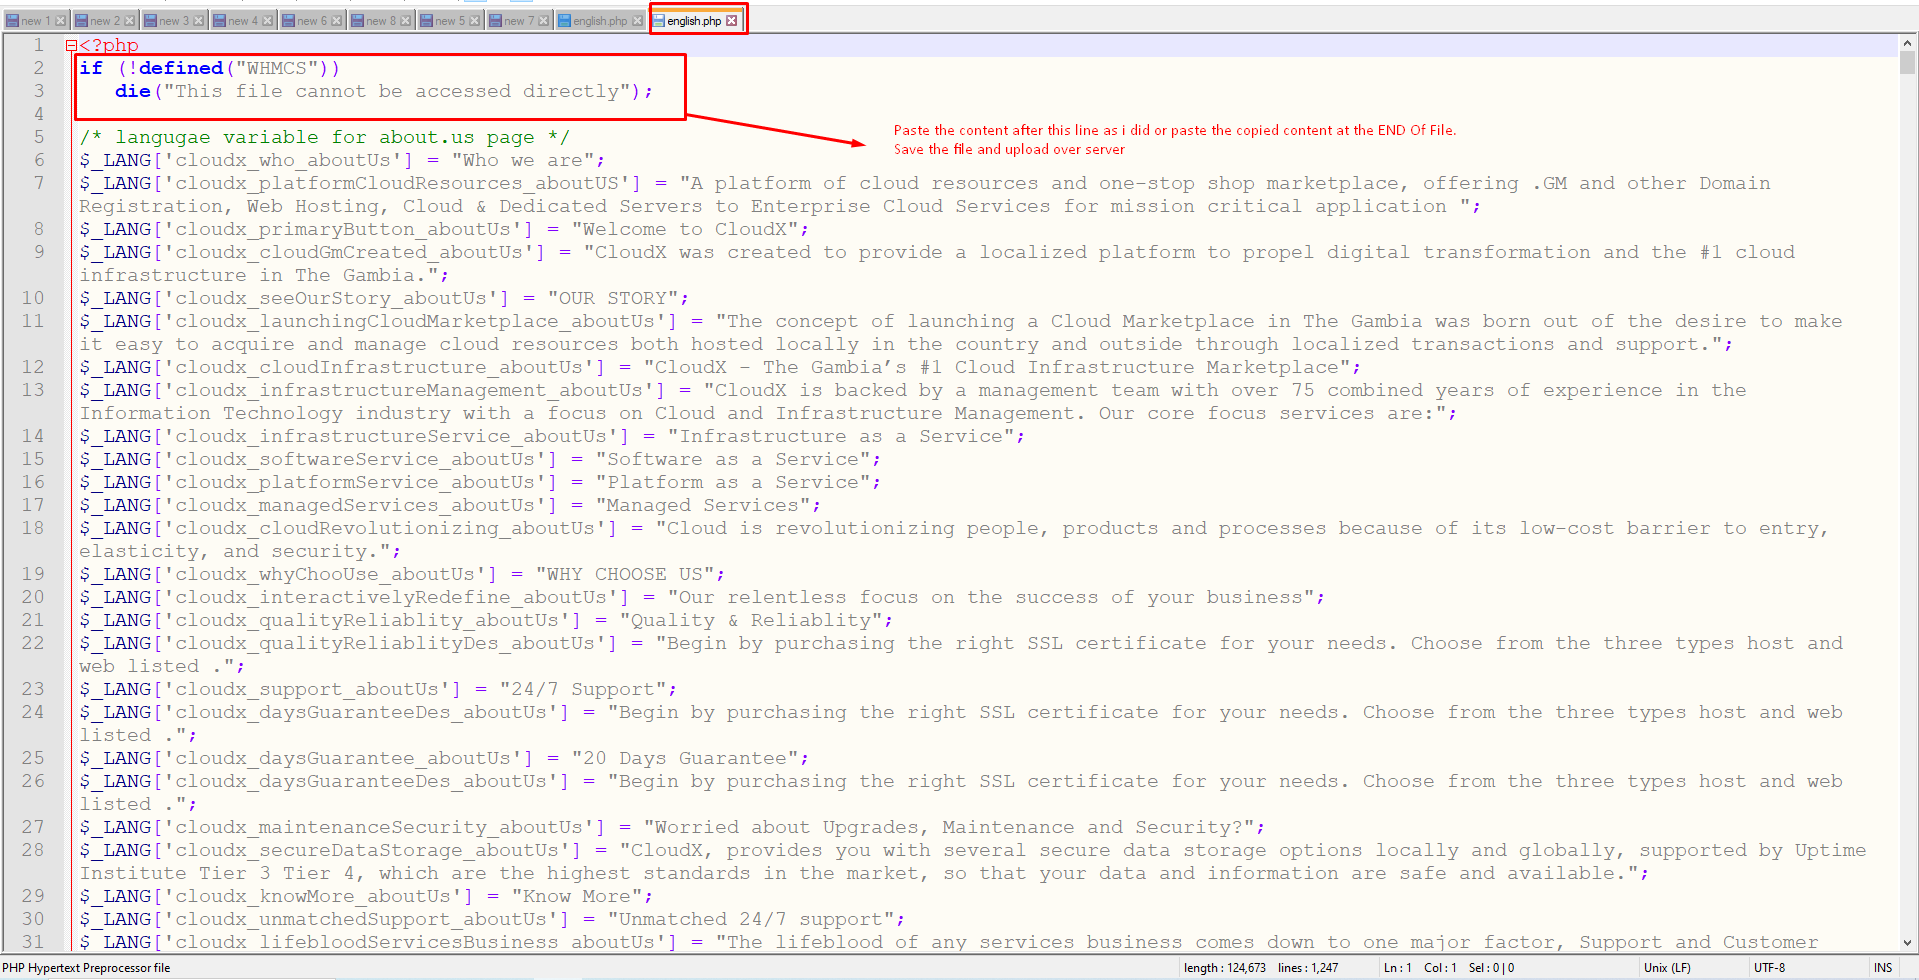Click the 'UTF-8' encoding status entry

pos(1769,968)
